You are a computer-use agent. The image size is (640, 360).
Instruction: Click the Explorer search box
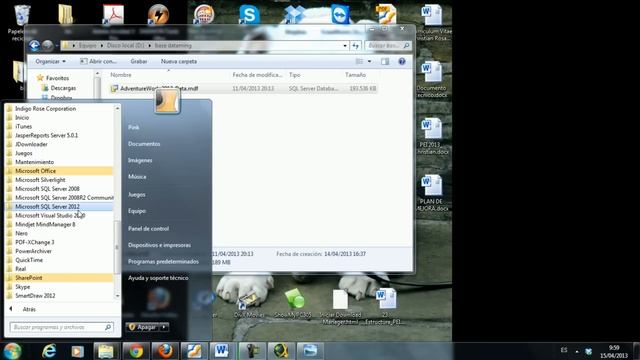coord(388,46)
